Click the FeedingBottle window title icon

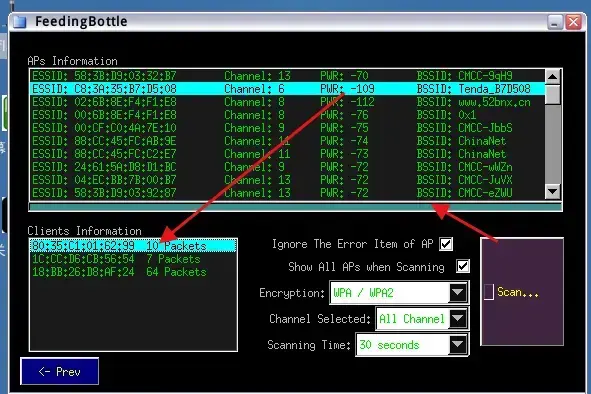tap(20, 22)
